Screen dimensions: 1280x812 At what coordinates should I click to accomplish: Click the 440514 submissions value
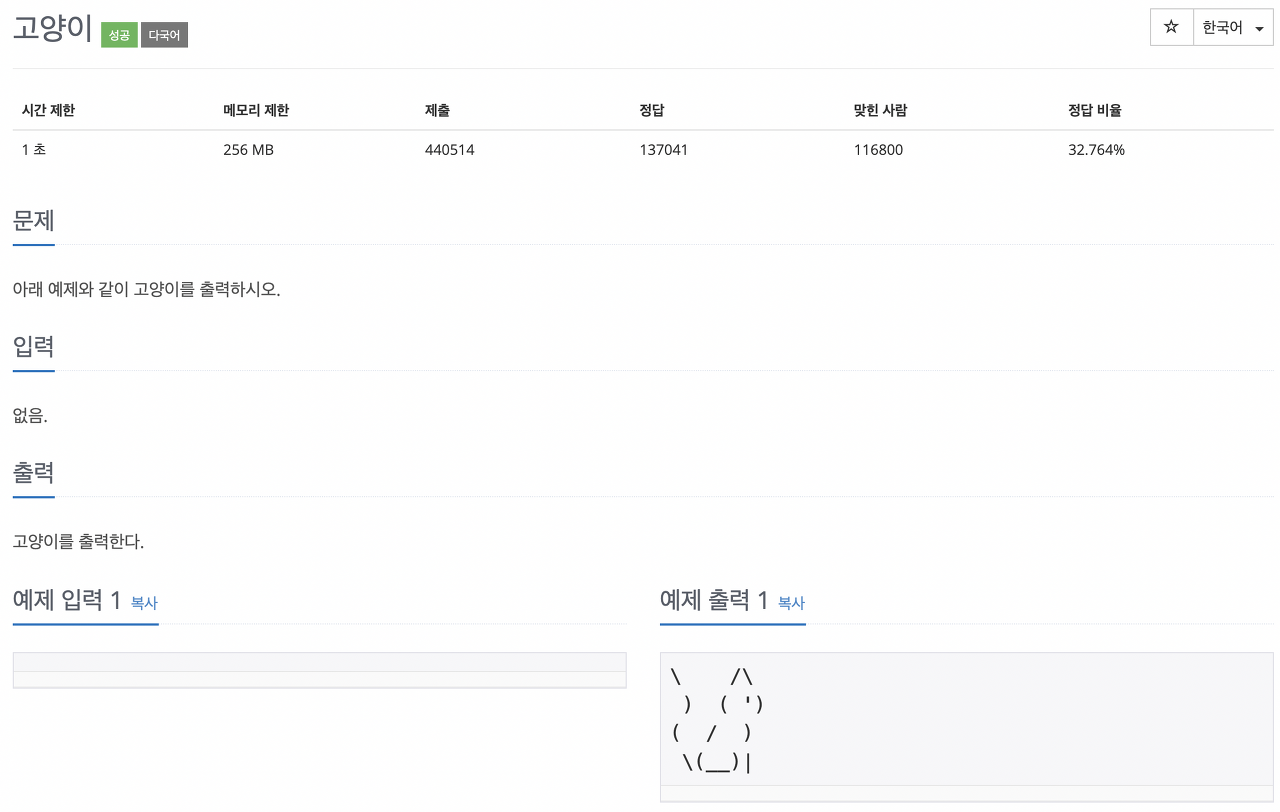tap(449, 150)
